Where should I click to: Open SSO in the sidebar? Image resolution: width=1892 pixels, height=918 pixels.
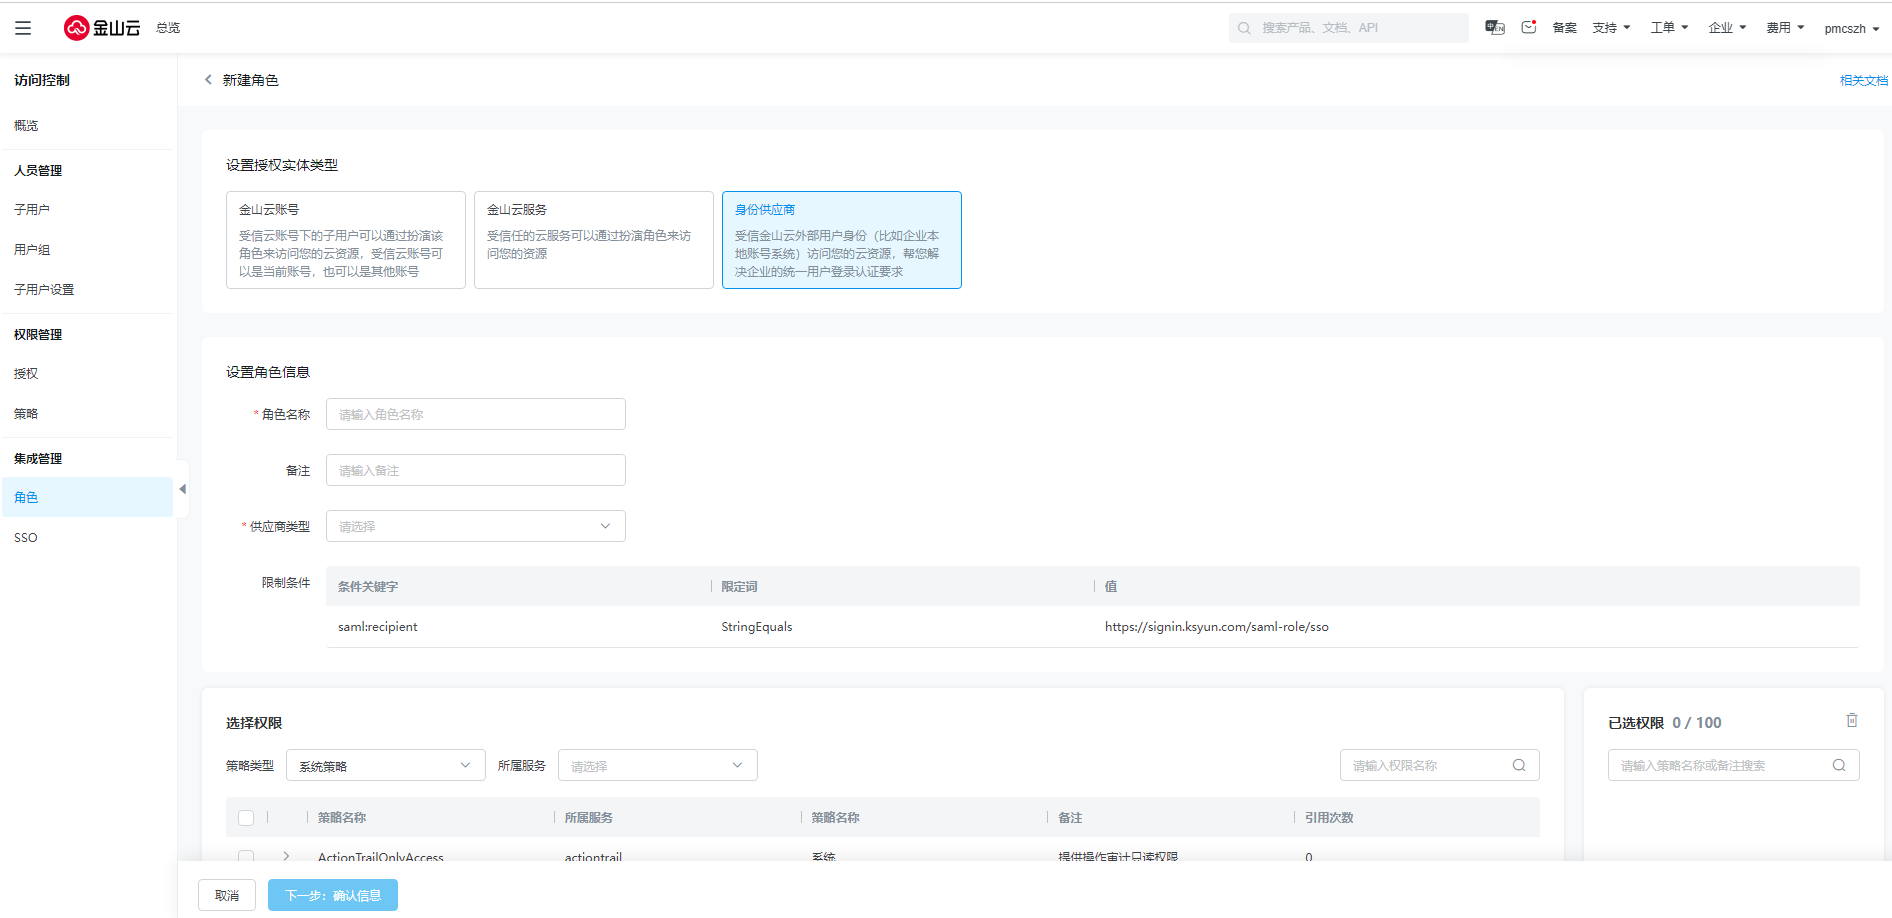point(26,538)
